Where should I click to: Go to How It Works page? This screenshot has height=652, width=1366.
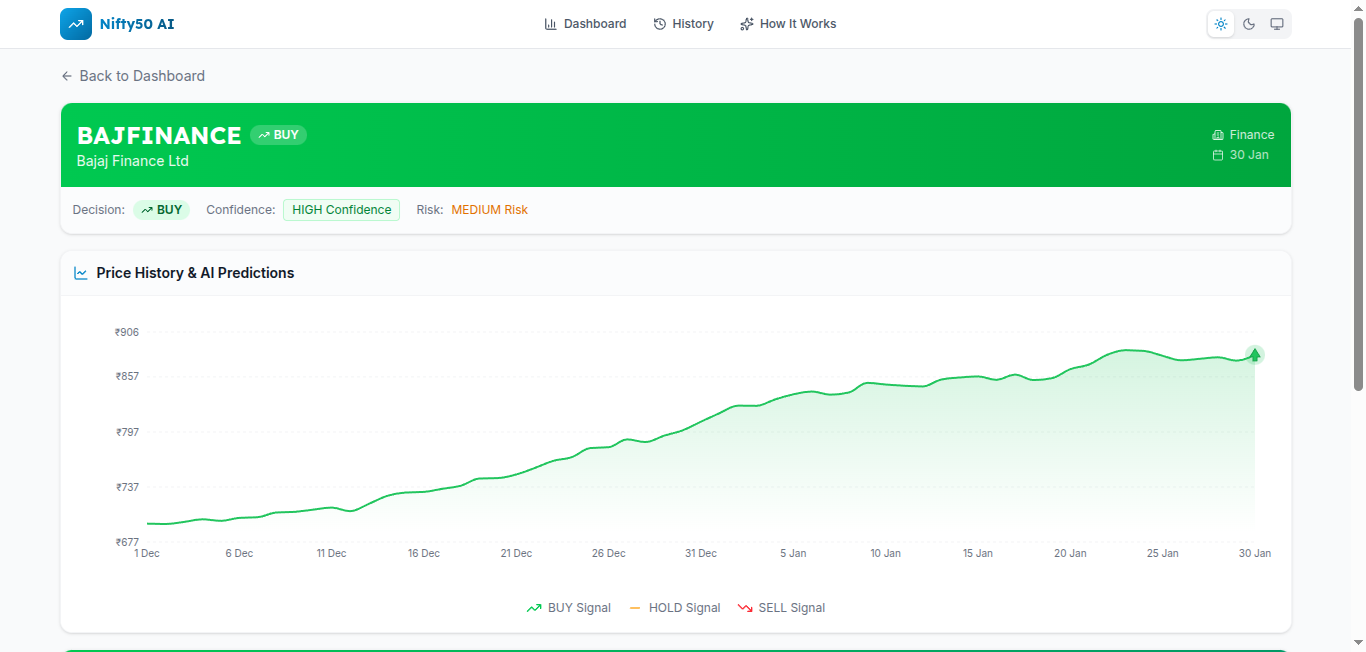pyautogui.click(x=788, y=24)
